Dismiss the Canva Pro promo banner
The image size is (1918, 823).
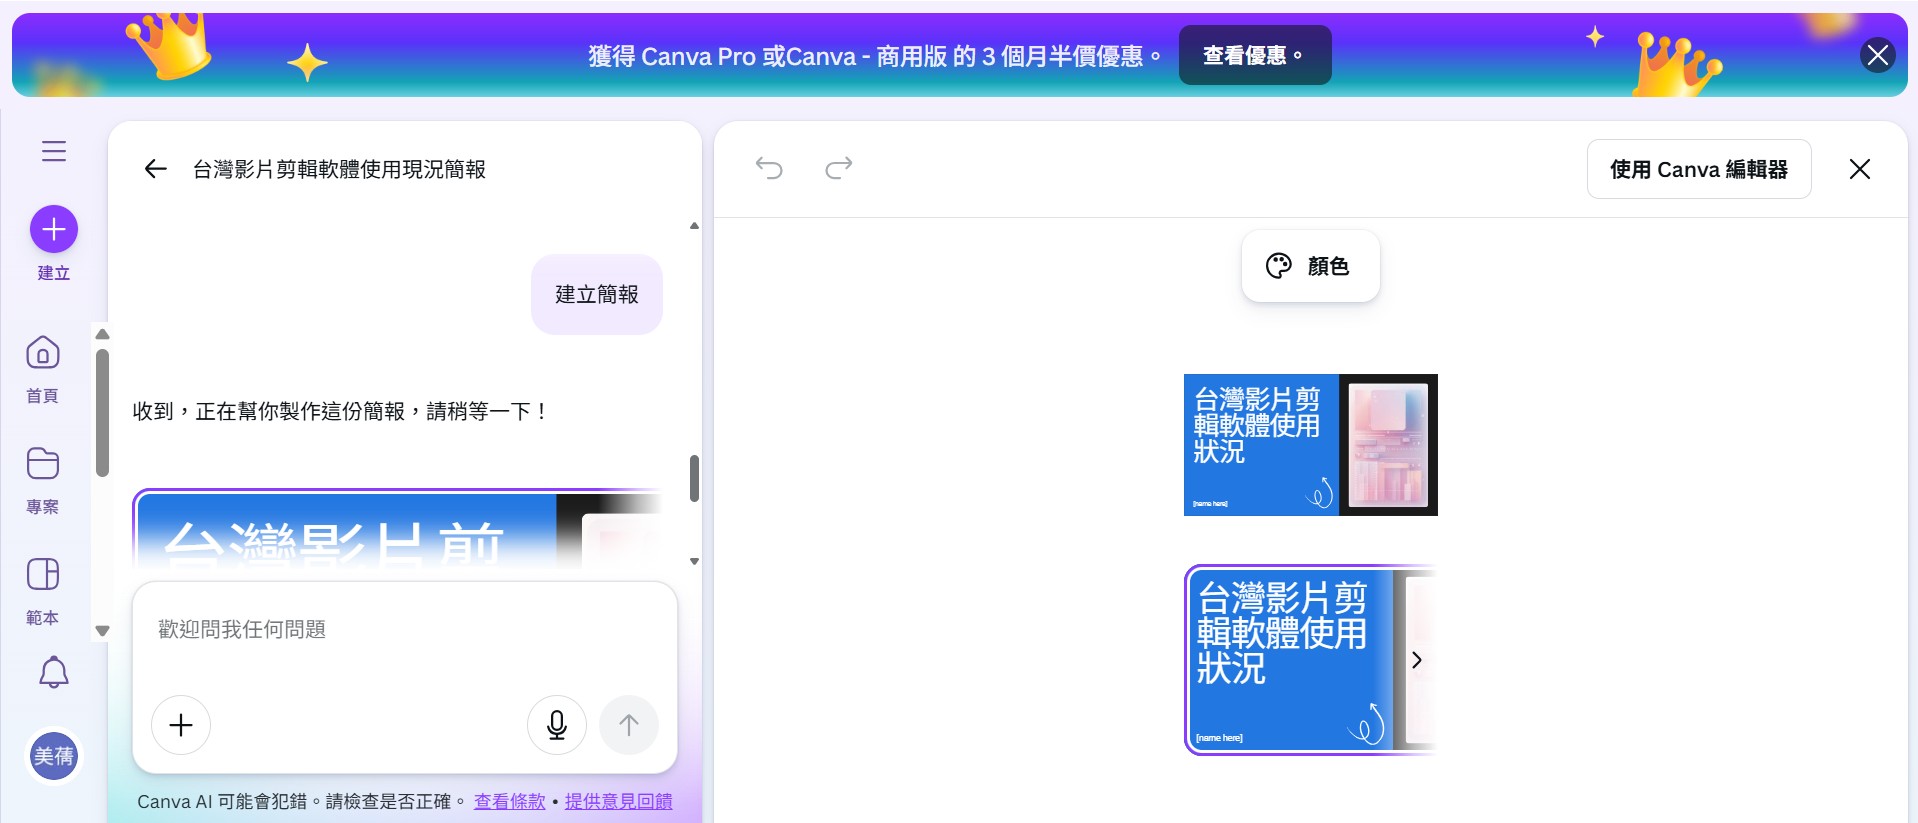(x=1877, y=55)
